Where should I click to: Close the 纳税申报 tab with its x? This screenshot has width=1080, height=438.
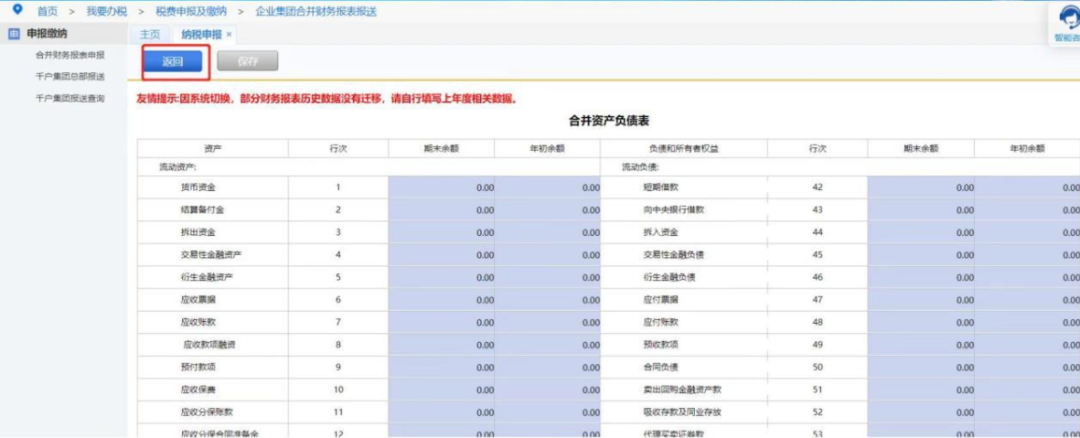[x=229, y=34]
